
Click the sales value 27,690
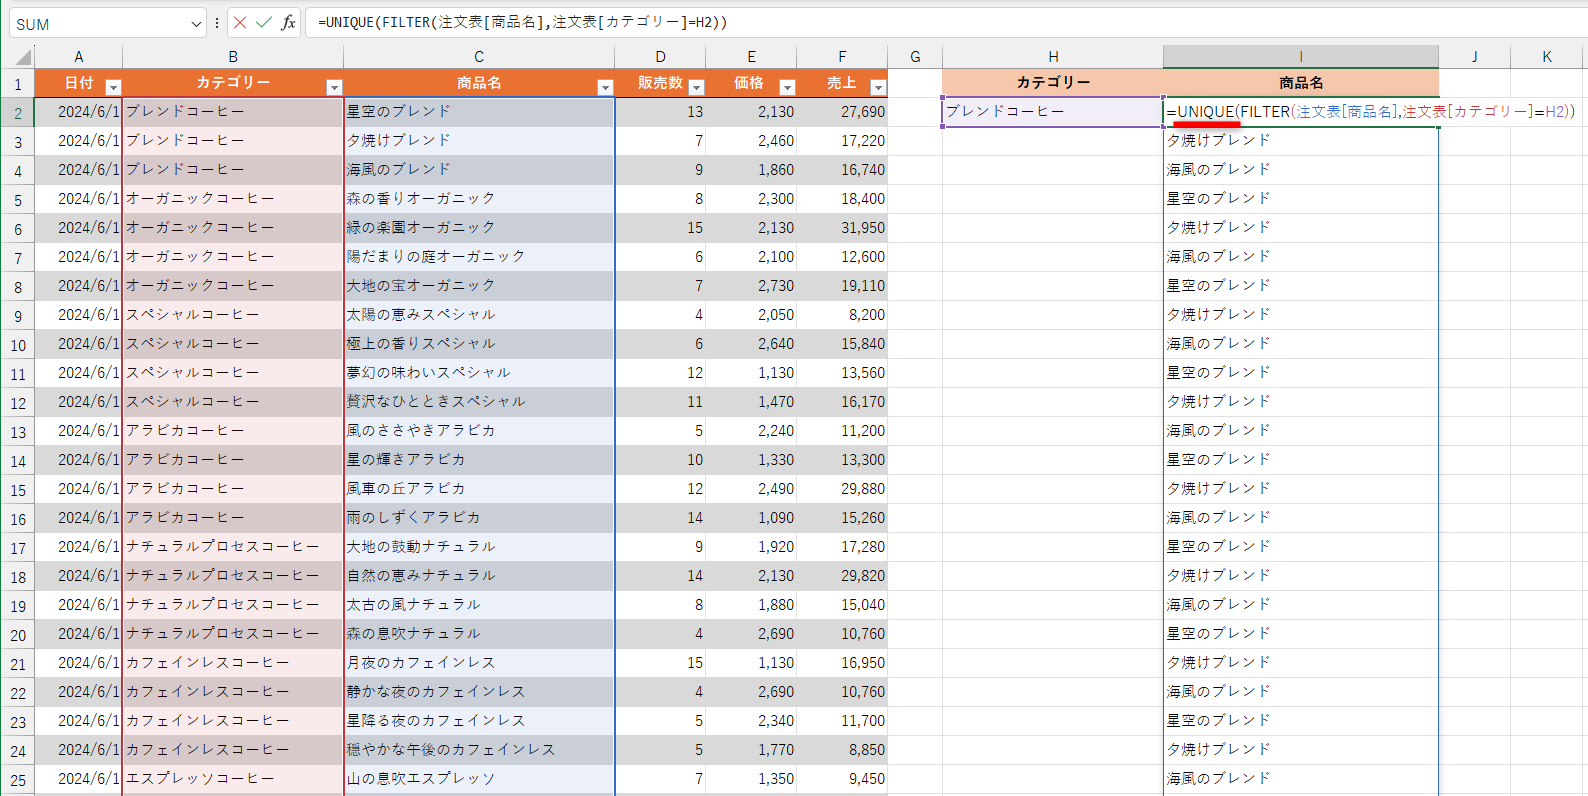click(842, 112)
